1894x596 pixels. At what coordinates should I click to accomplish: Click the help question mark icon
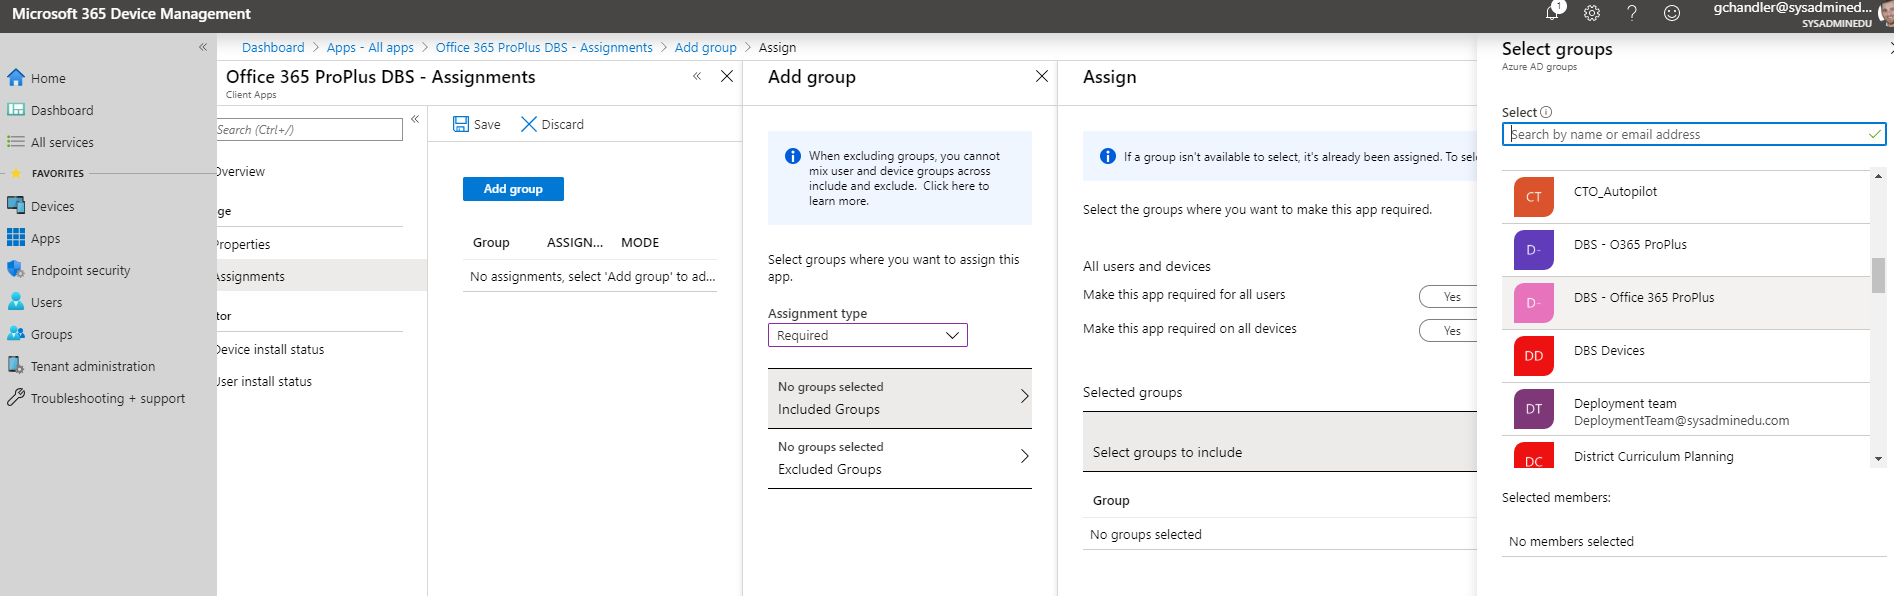(1632, 13)
